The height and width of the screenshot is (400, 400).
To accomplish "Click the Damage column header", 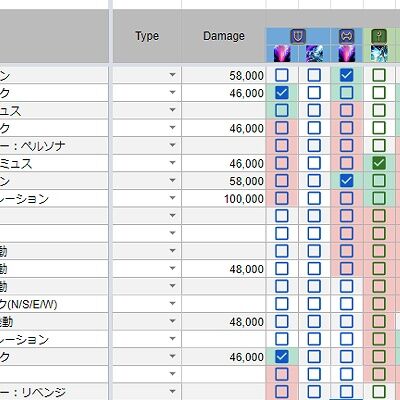I will 224,36.
